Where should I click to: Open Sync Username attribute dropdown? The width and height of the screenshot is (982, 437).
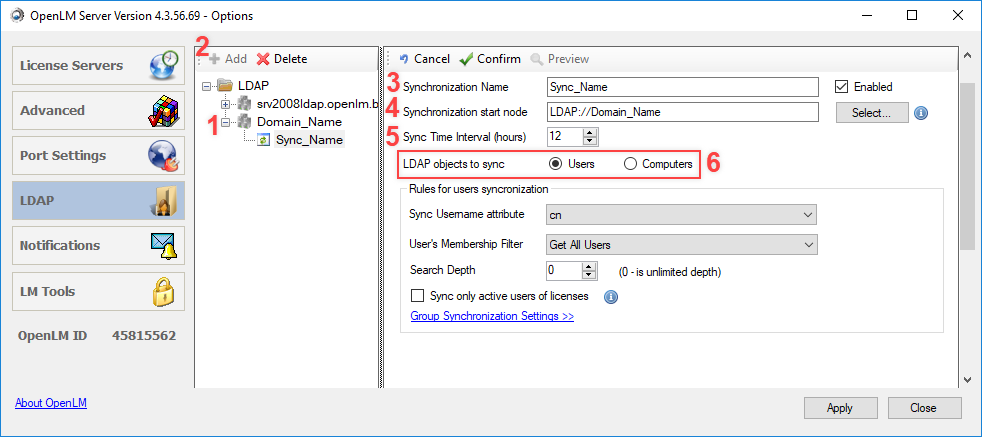click(682, 214)
